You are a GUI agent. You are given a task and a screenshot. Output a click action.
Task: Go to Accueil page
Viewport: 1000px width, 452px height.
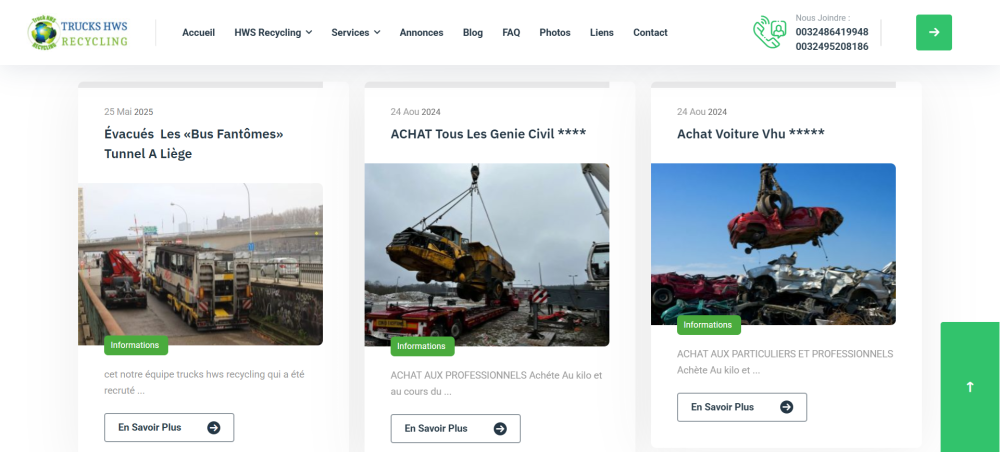(198, 33)
